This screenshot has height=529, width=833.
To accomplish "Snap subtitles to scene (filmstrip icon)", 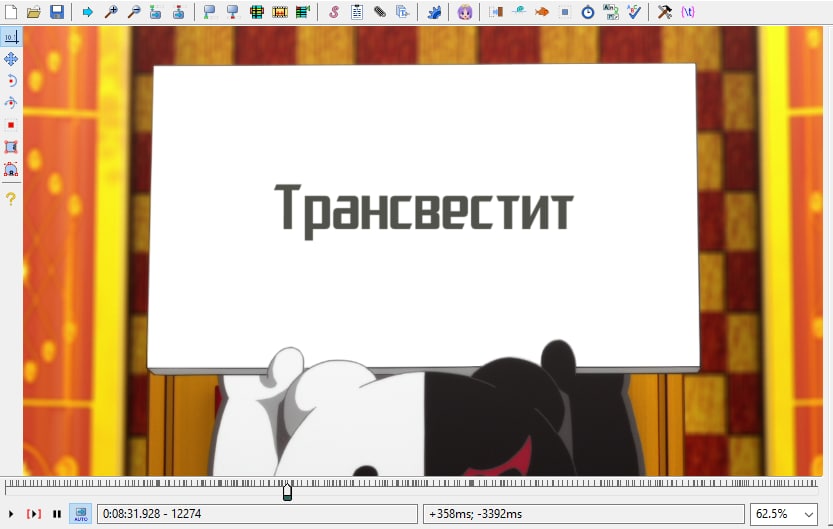I will (280, 12).
